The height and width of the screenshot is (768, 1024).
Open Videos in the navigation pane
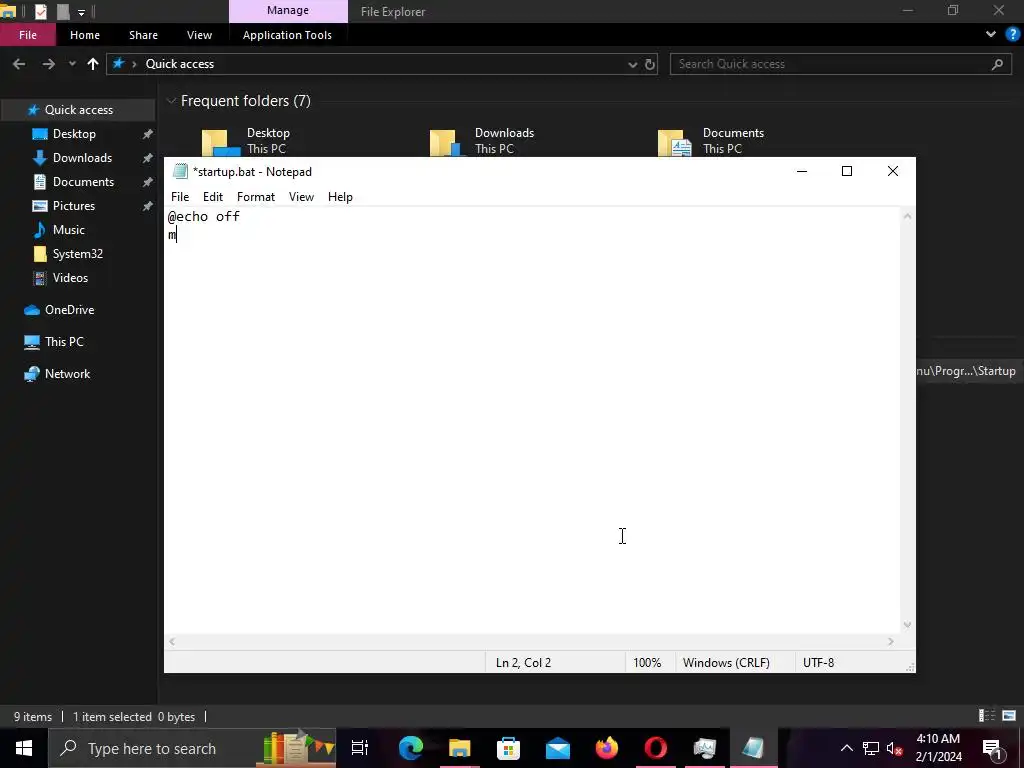coord(70,278)
